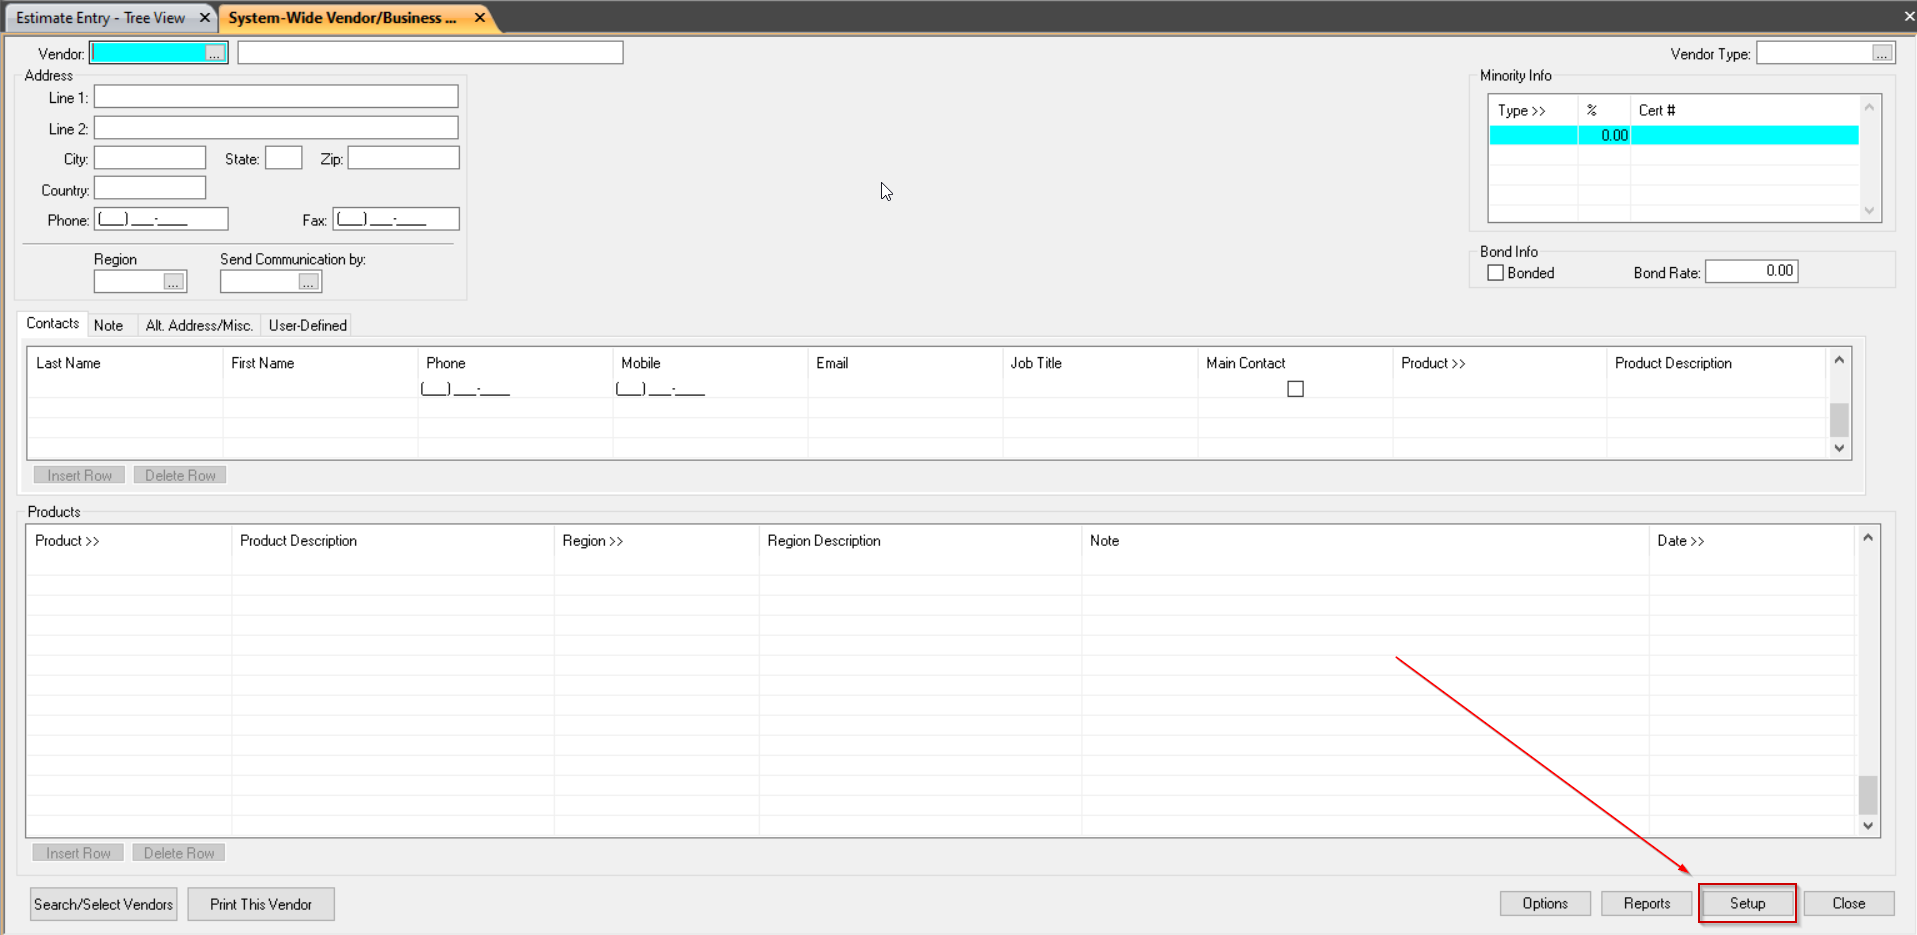Check the Main Contact checkbox
The height and width of the screenshot is (935, 1917).
point(1295,388)
